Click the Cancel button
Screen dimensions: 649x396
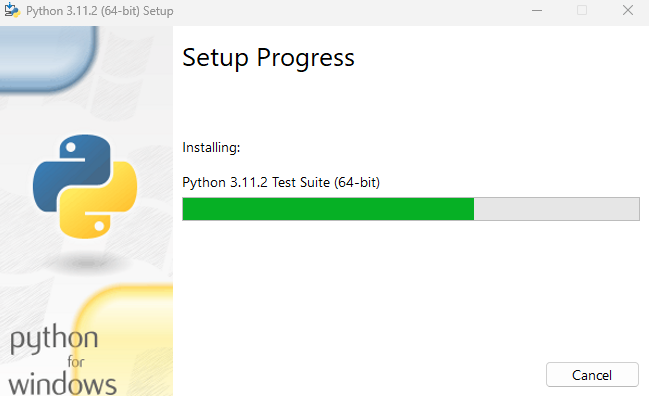pyautogui.click(x=592, y=375)
